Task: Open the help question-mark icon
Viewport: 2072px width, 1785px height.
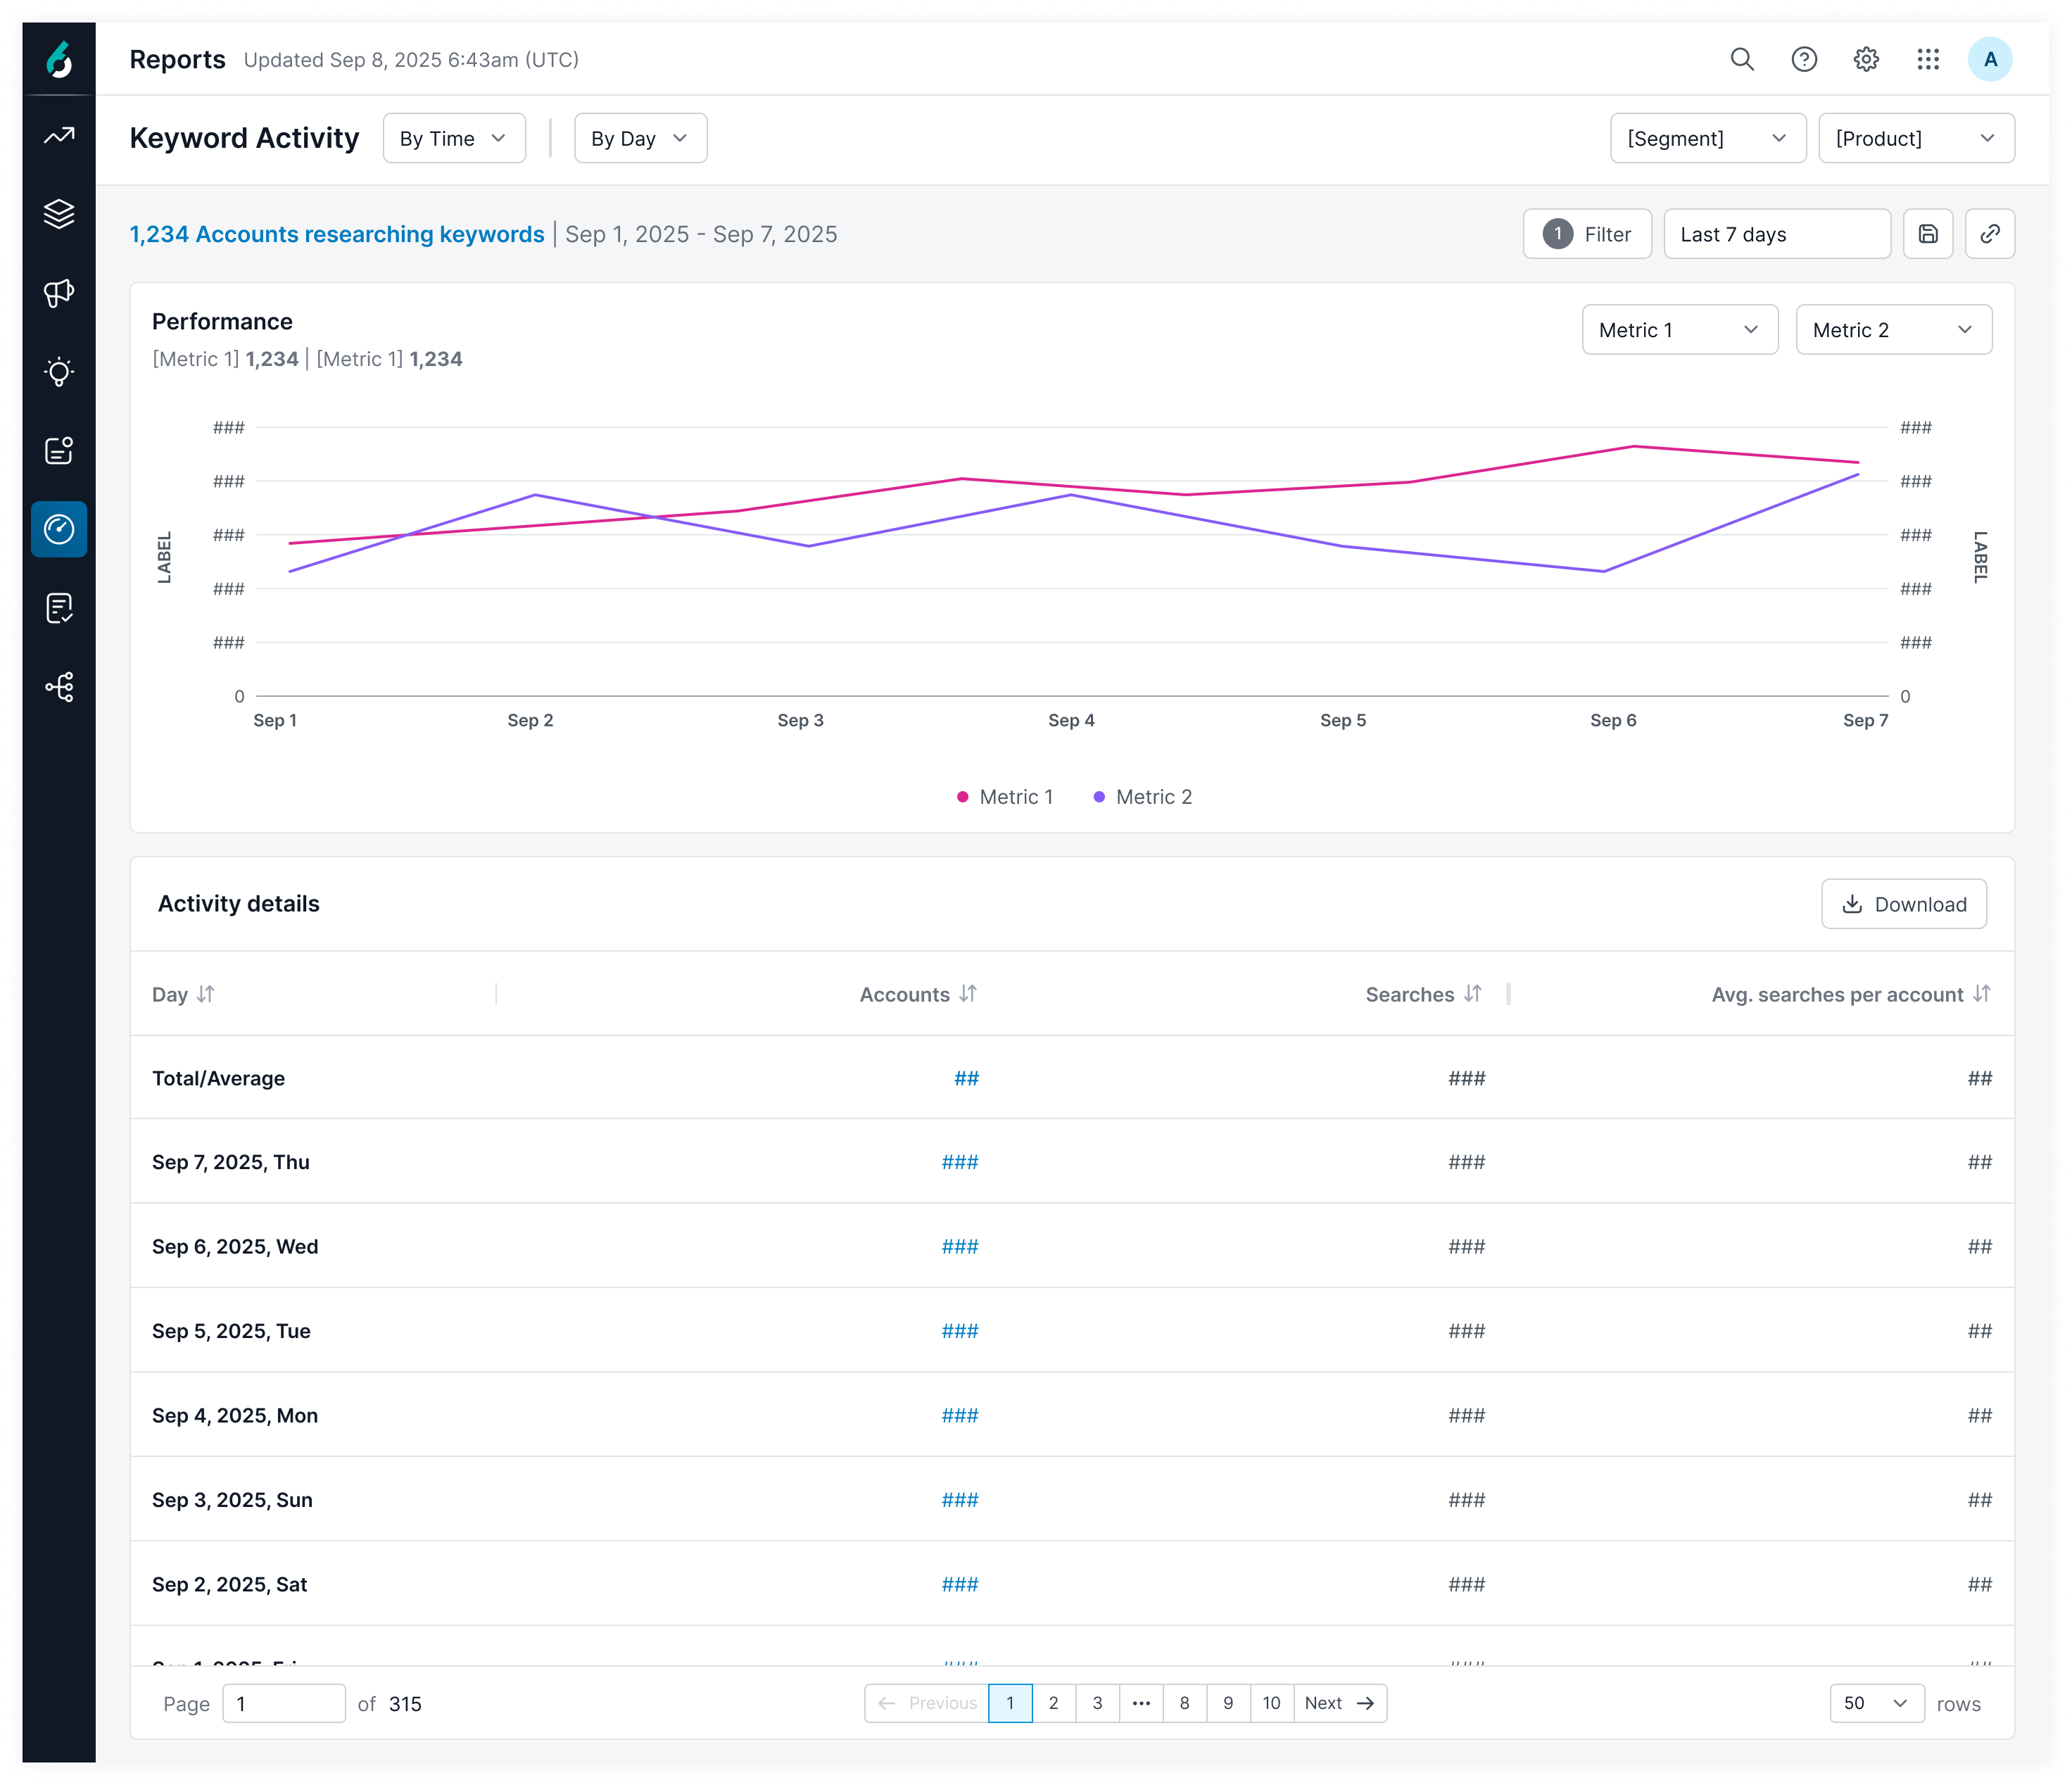Action: click(x=1804, y=59)
